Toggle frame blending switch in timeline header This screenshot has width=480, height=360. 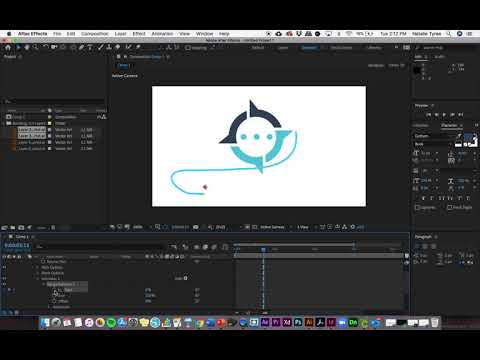click(x=205, y=247)
